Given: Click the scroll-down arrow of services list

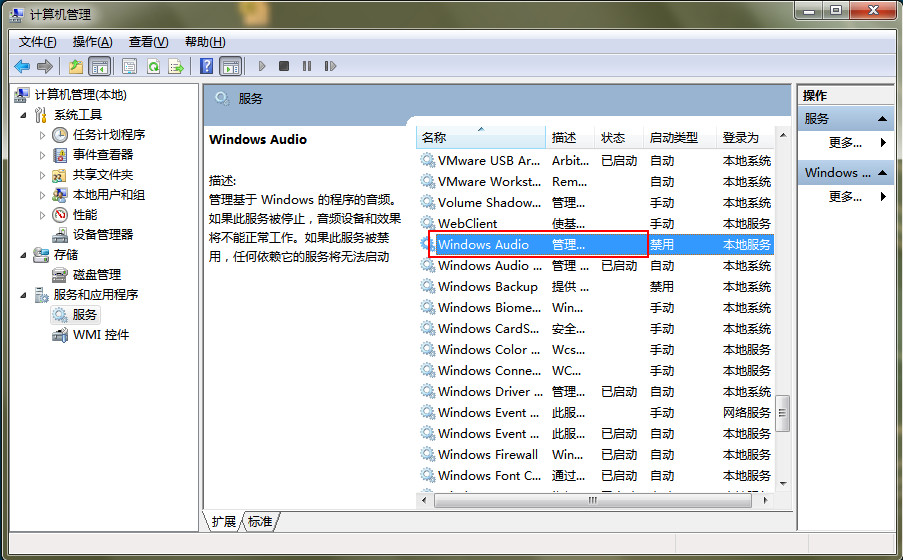Looking at the screenshot, I should coord(783,483).
